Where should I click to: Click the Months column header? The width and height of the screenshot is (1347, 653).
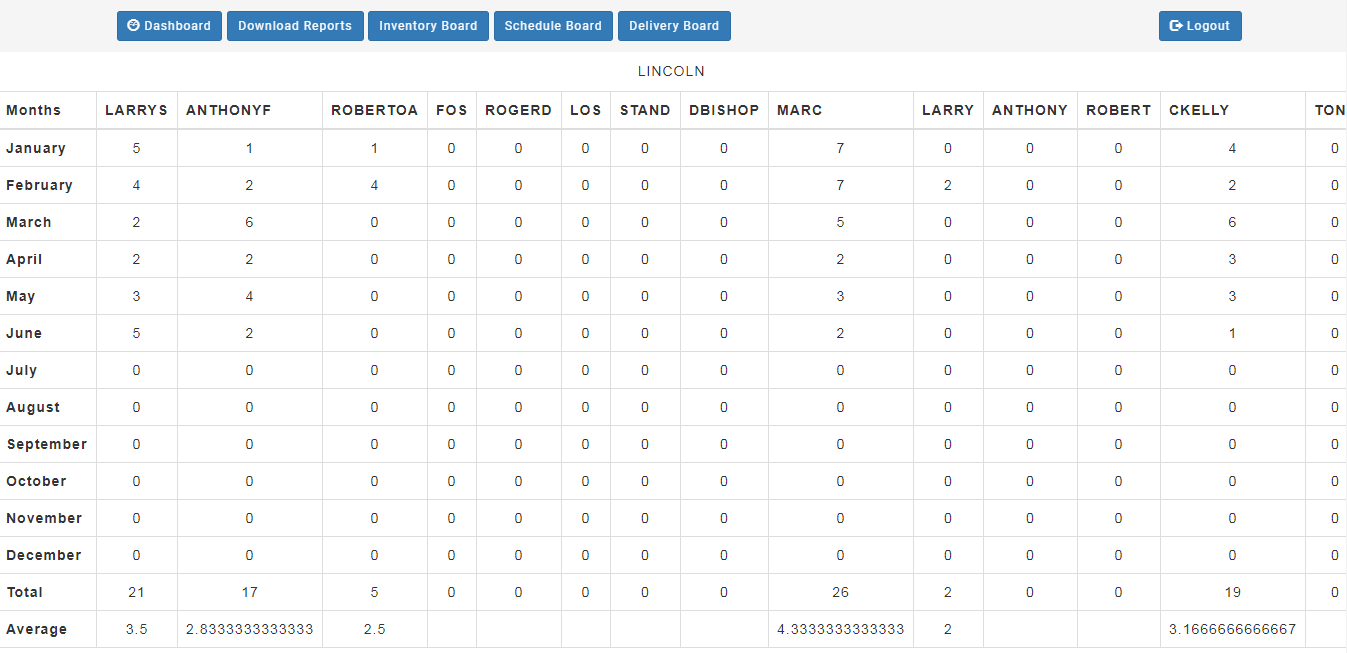34,110
